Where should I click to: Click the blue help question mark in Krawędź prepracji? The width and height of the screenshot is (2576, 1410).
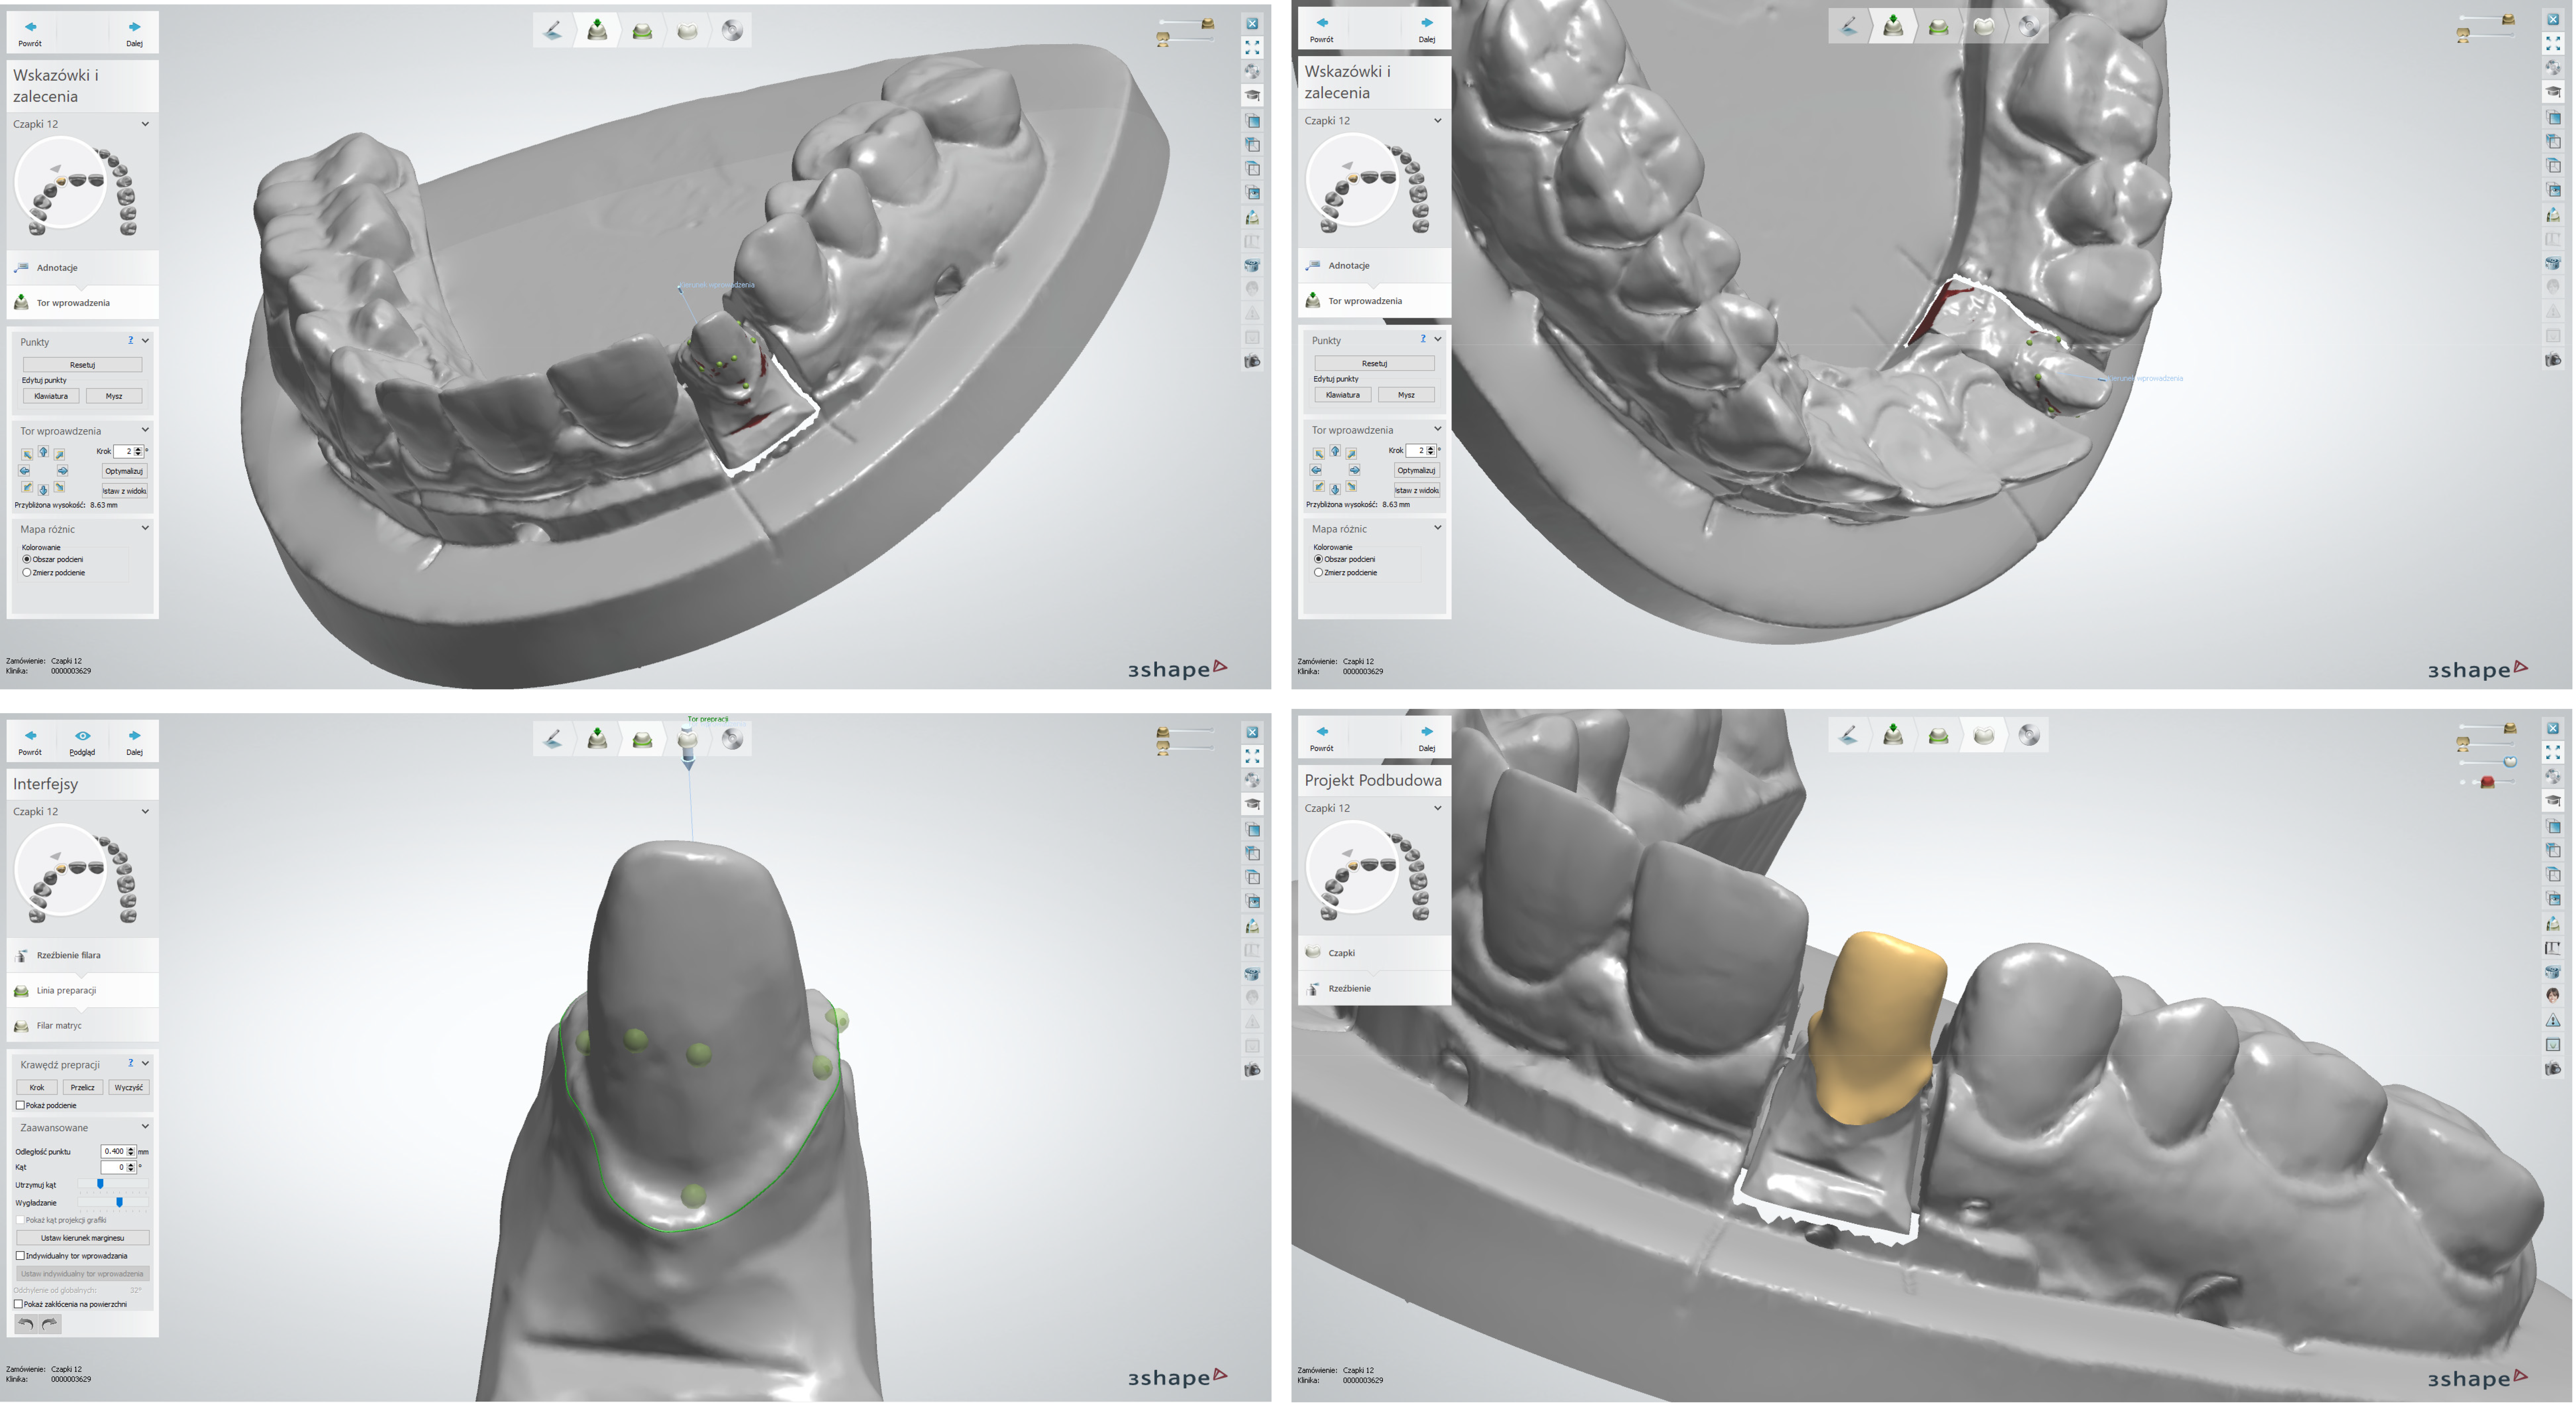(x=131, y=1063)
